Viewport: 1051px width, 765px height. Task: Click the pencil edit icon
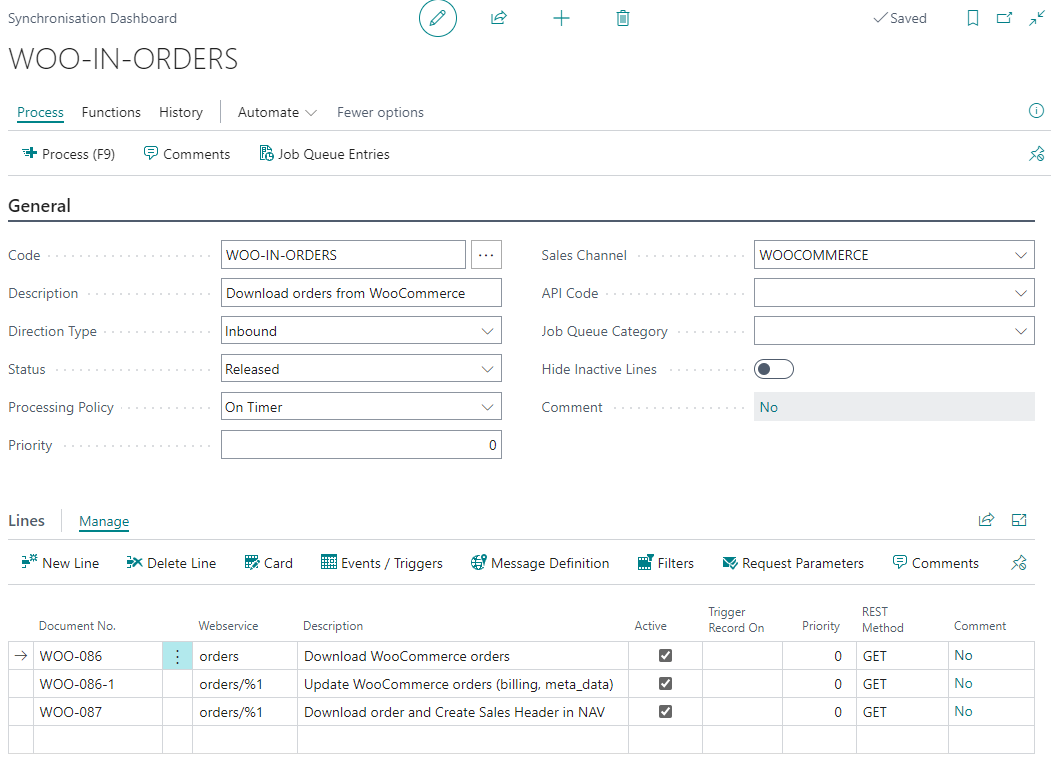click(x=438, y=18)
